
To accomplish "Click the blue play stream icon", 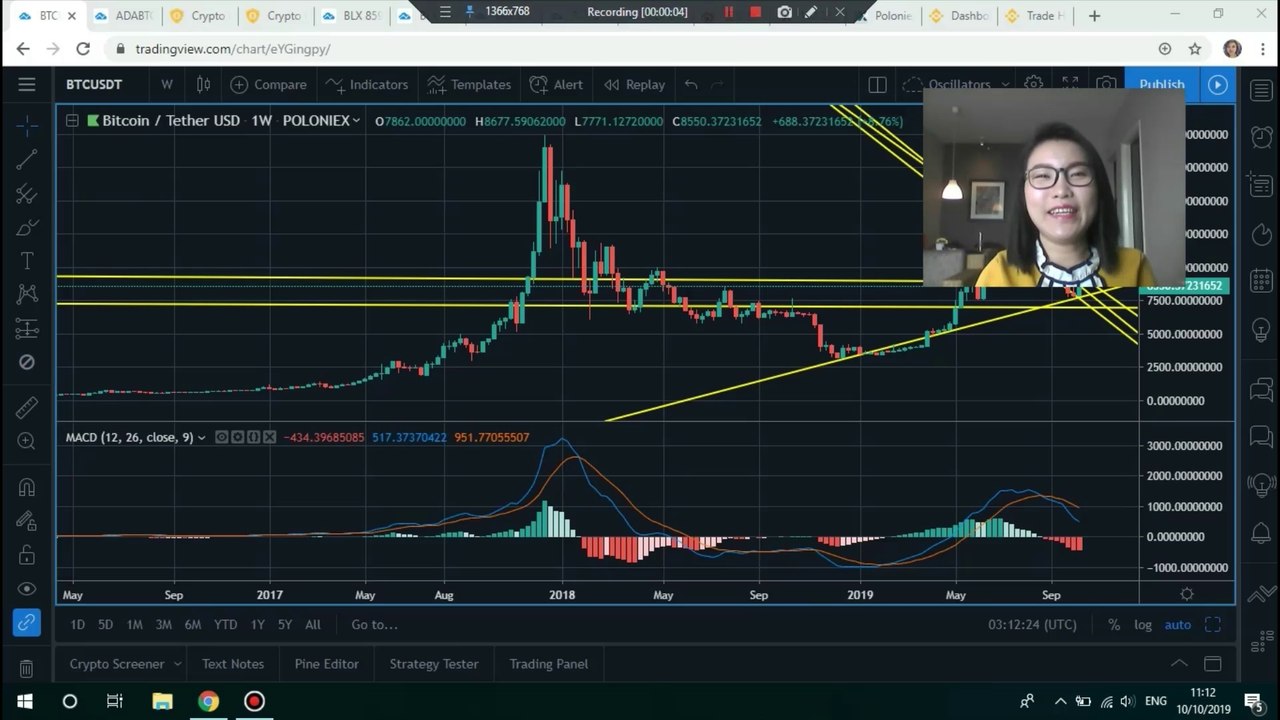I will pyautogui.click(x=1217, y=85).
